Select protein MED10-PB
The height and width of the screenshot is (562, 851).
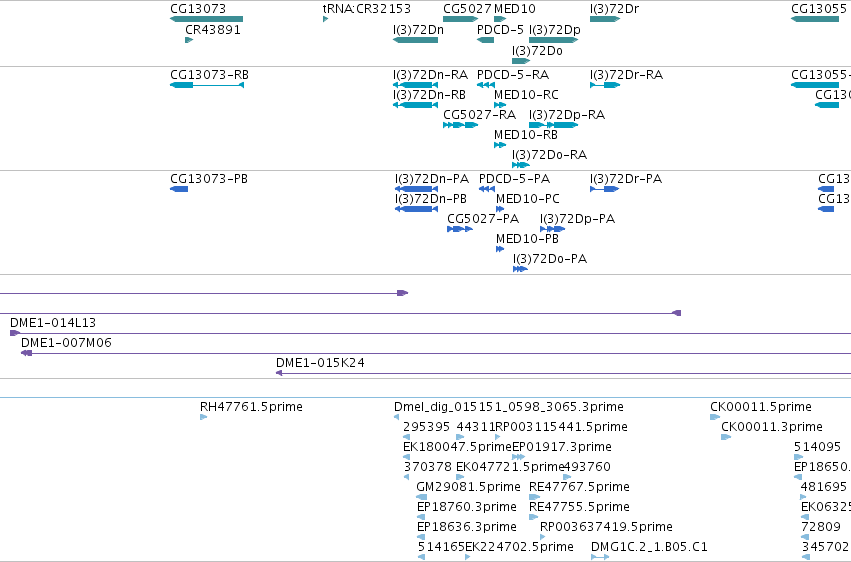[500, 249]
